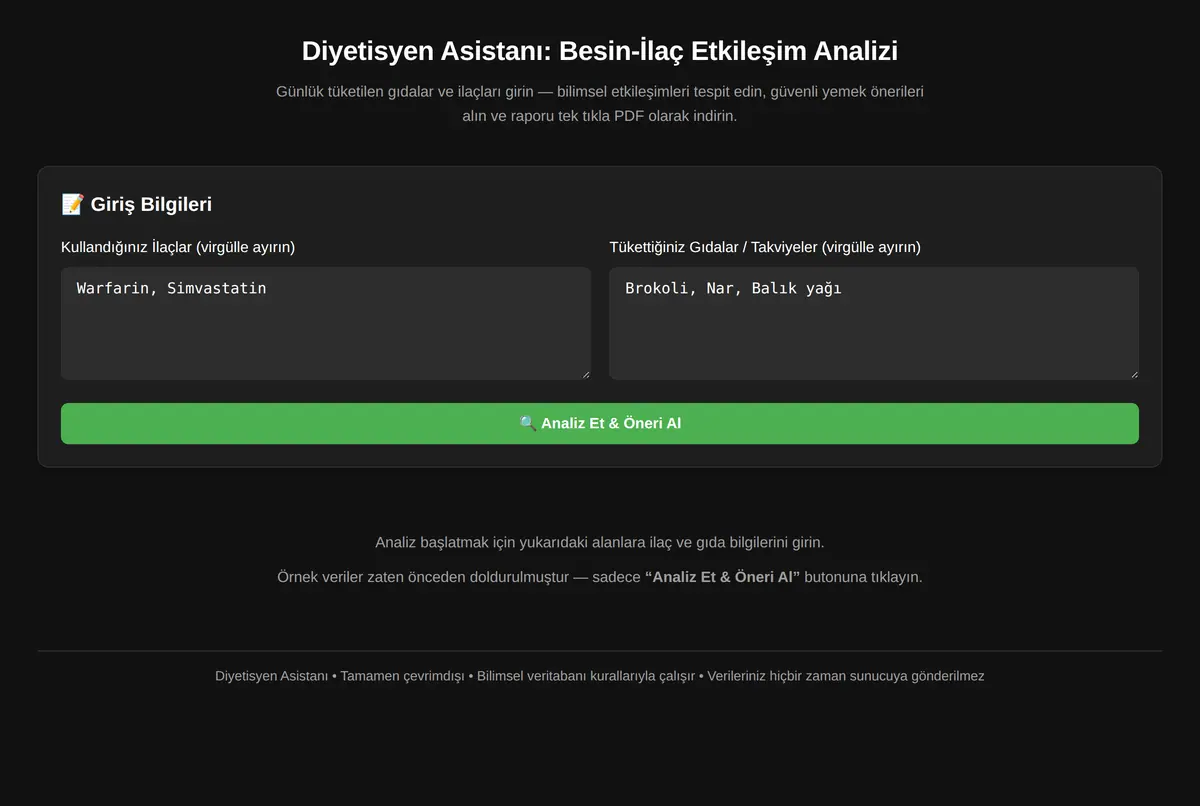Screen dimensions: 1200x806
Task: Click the footer text about offline operation
Action: pyautogui.click(x=600, y=676)
